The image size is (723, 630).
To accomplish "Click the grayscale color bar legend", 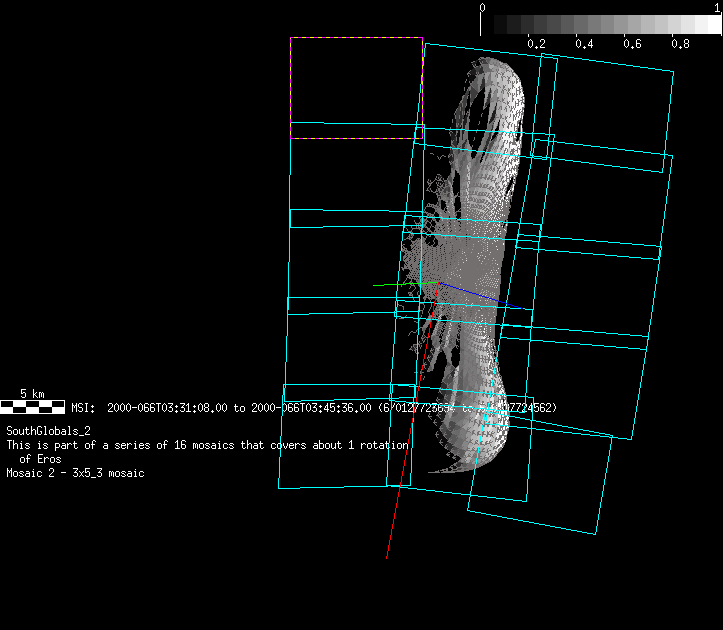I will pyautogui.click(x=600, y=25).
